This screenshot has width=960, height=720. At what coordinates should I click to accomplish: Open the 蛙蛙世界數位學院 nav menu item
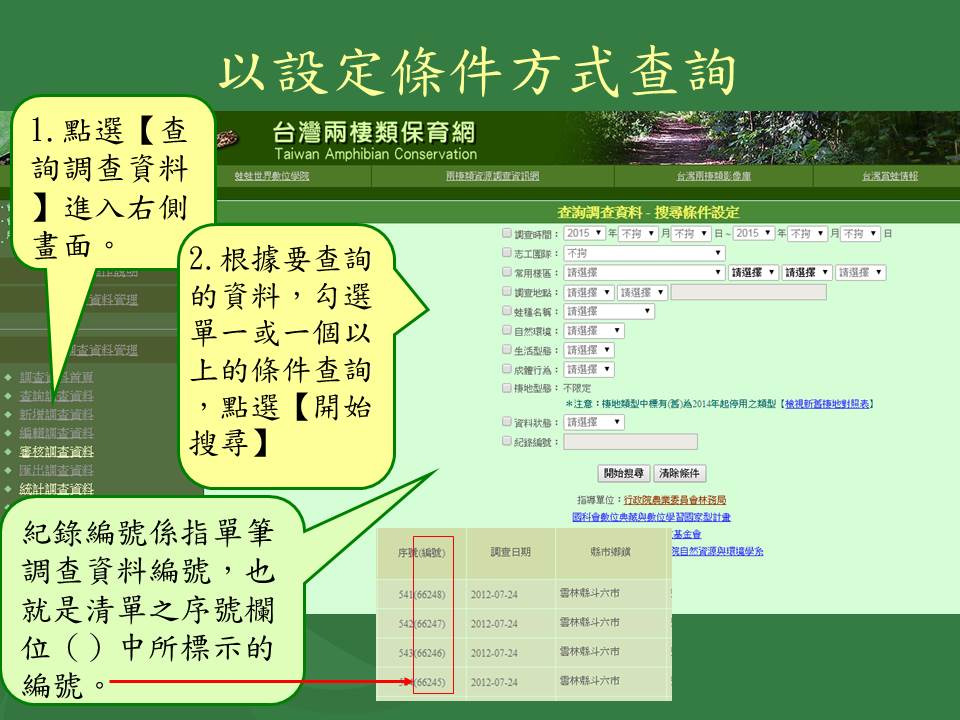(x=272, y=176)
